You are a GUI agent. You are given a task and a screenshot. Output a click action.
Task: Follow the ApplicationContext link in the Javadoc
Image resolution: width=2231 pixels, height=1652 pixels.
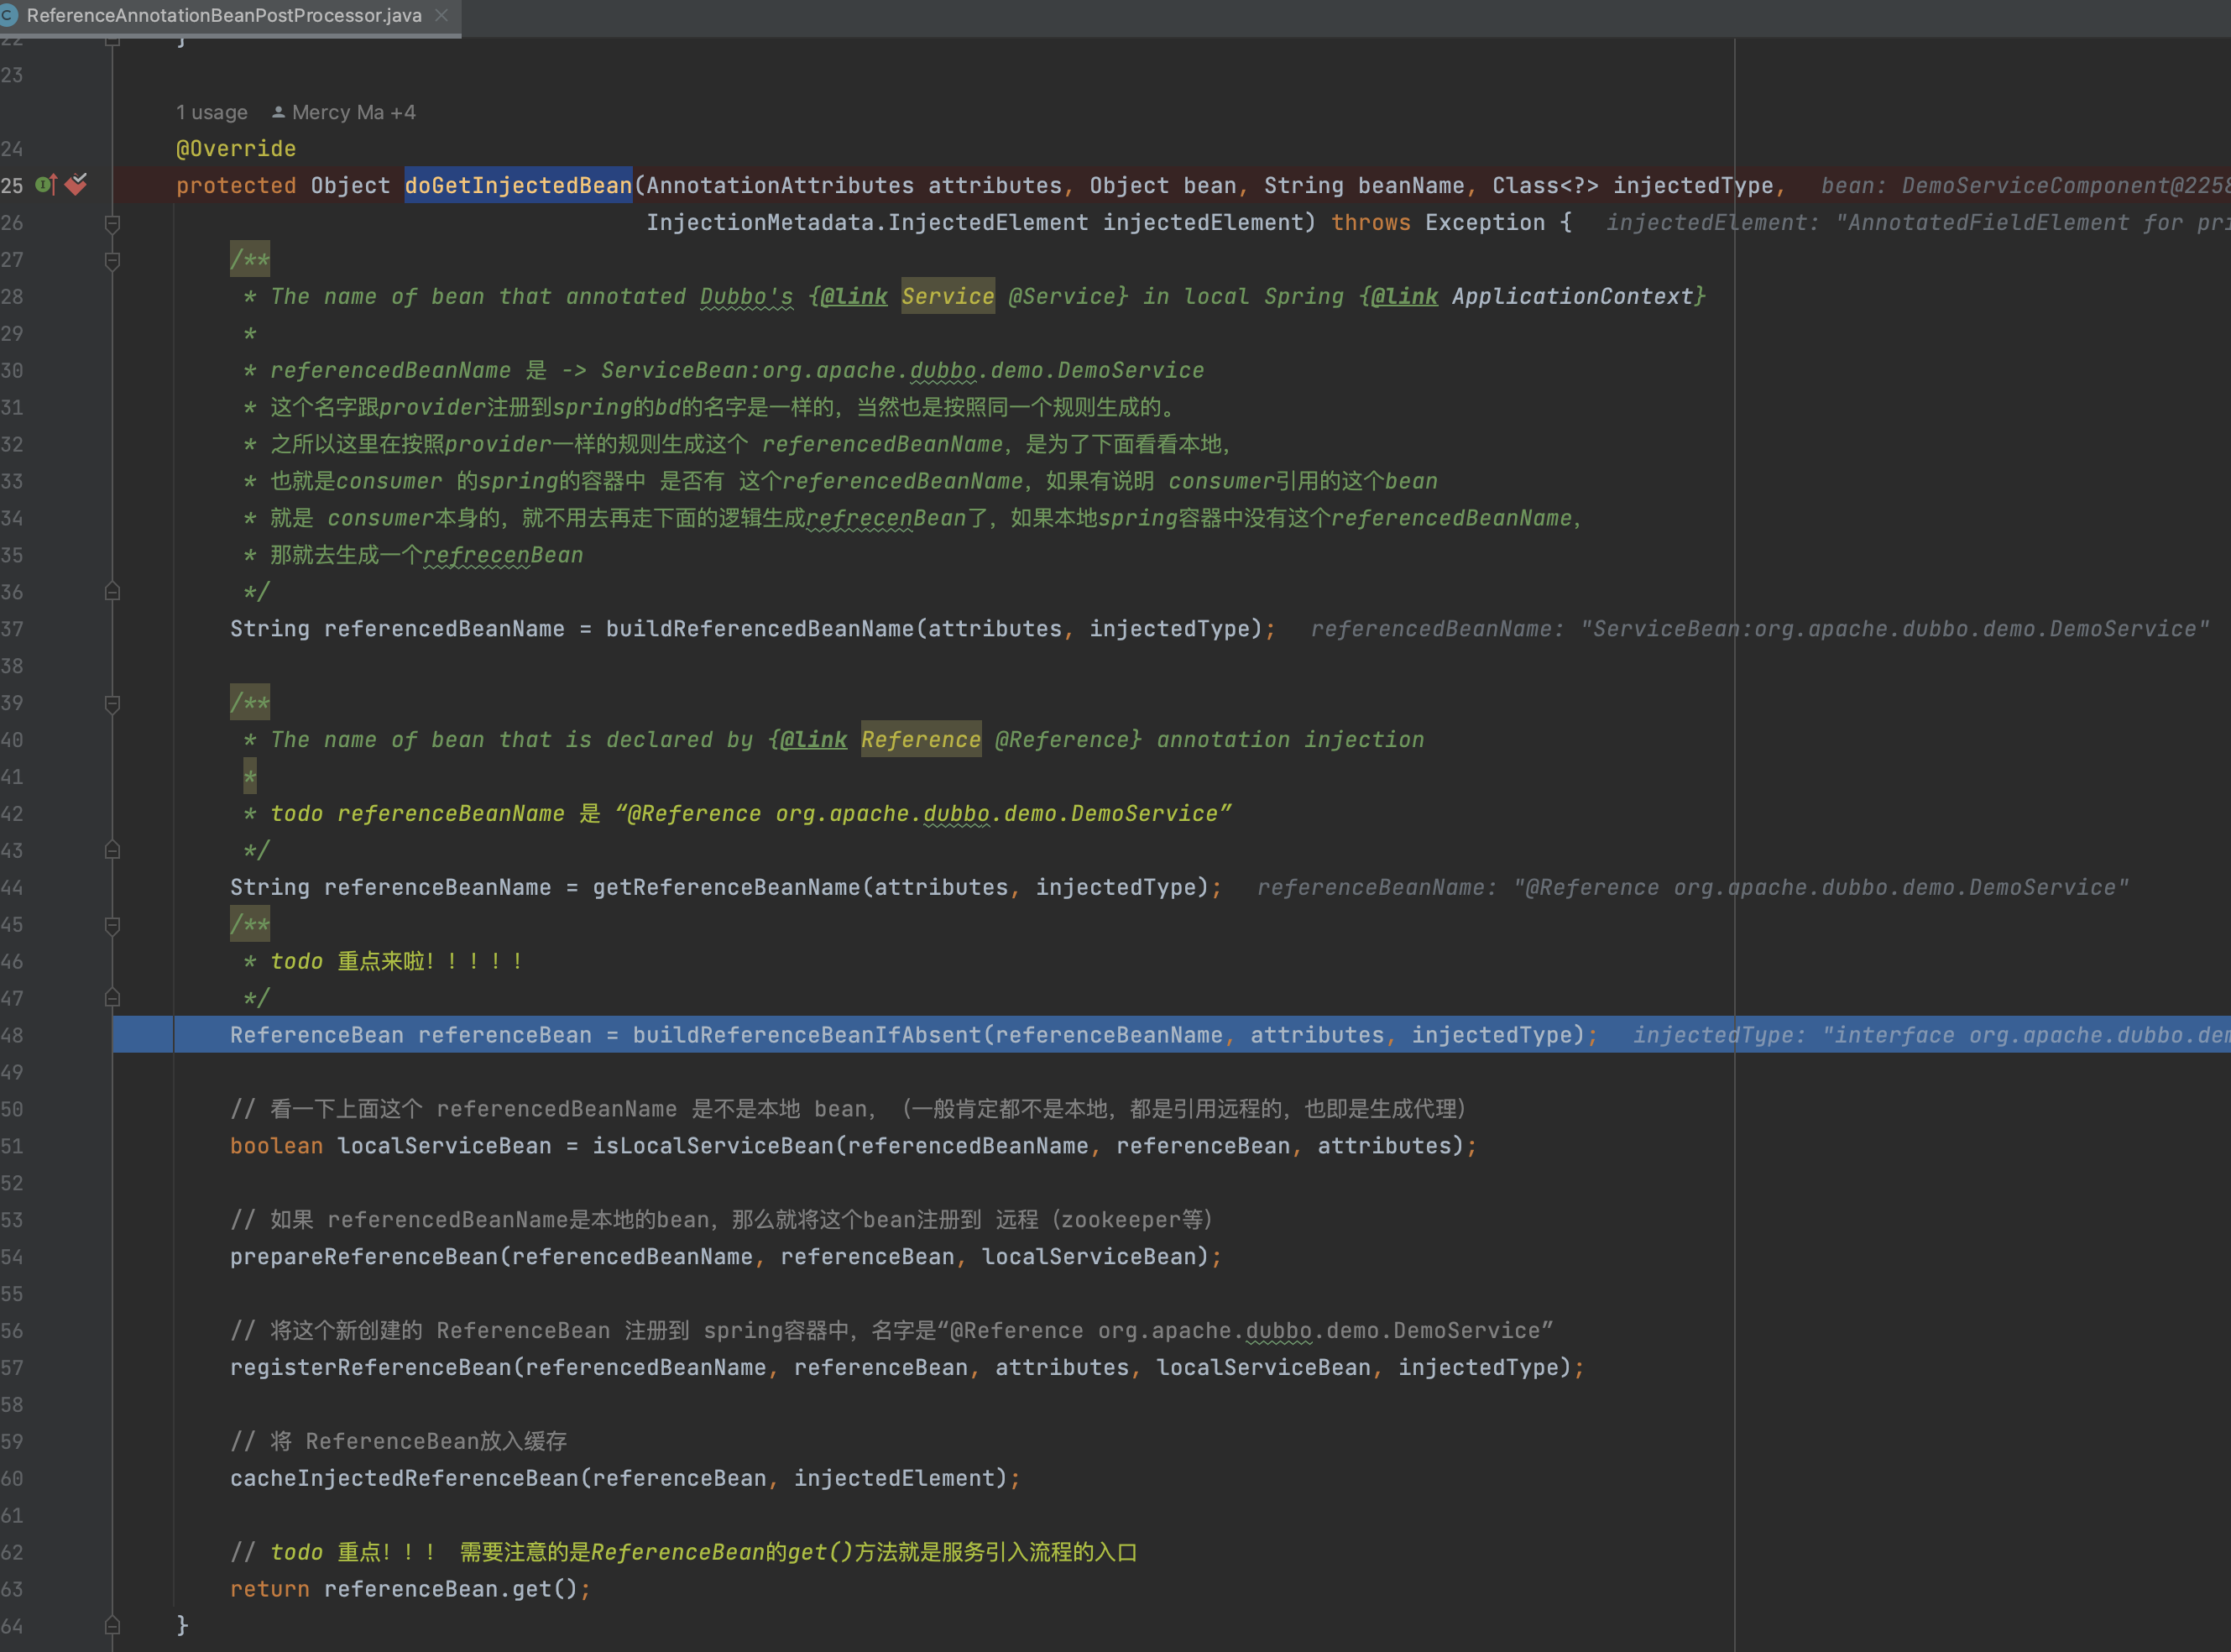[1572, 296]
